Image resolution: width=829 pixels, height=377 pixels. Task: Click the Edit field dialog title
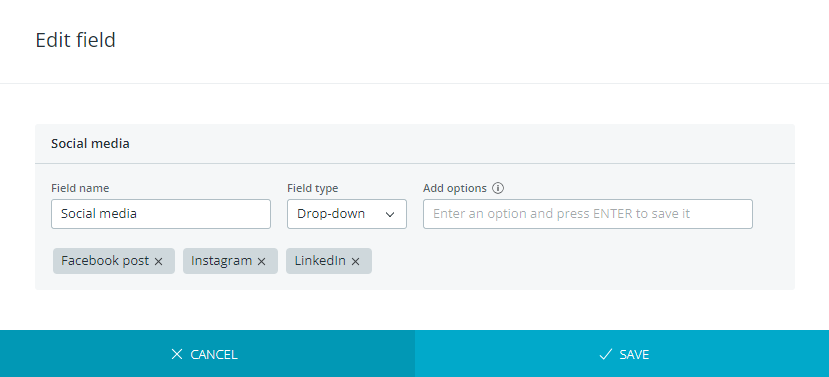(x=76, y=40)
